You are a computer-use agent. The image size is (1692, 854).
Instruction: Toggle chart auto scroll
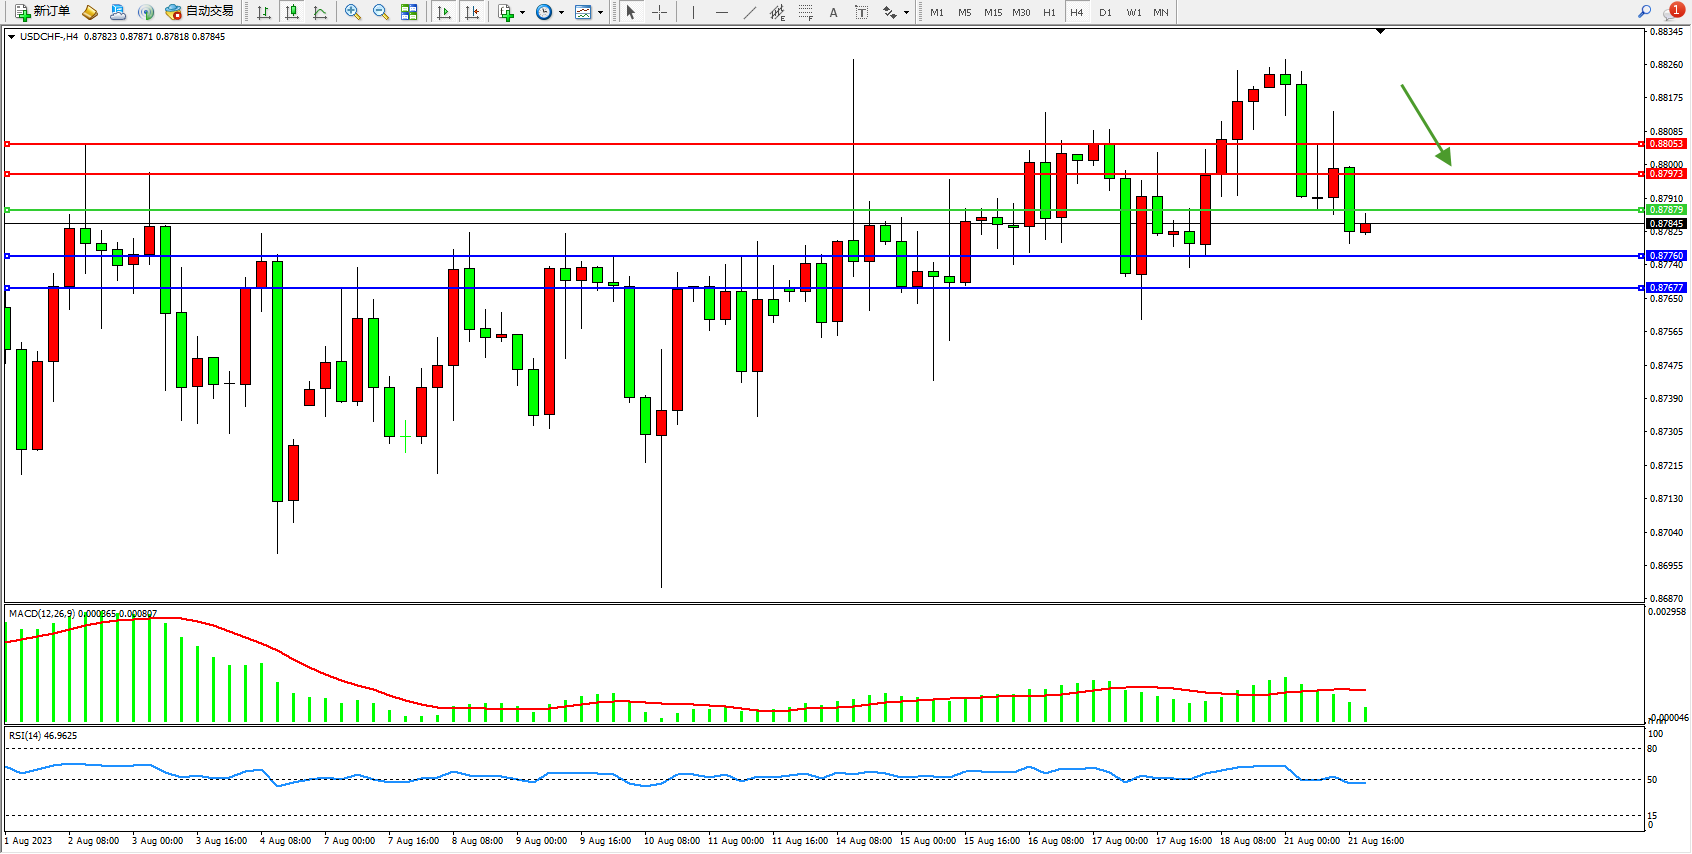444,12
